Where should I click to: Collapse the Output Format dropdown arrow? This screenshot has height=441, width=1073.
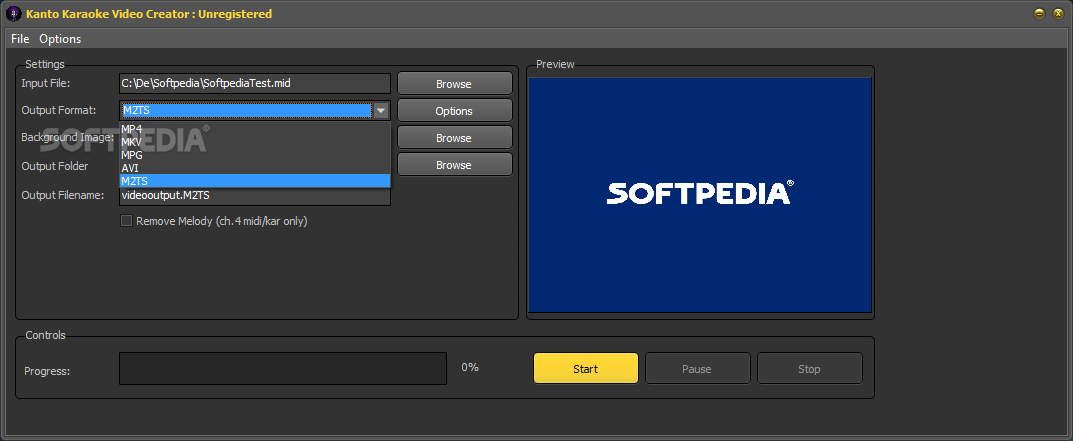[x=381, y=110]
